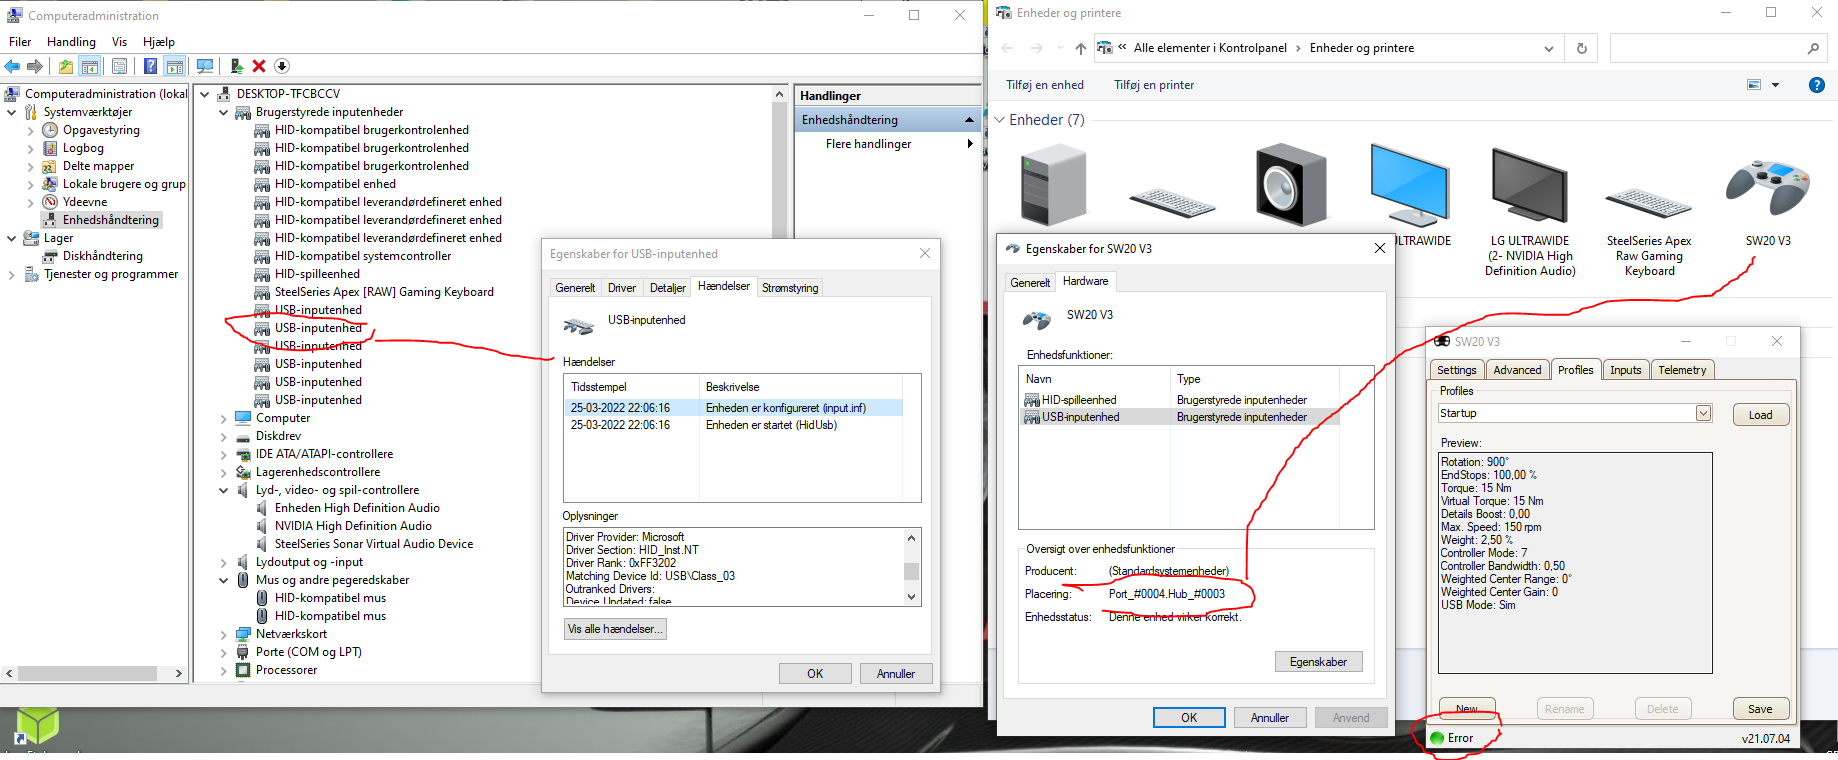Click the Oplysninger box scrollbar down arrow
Screen dimensions: 1838x760
(911, 597)
